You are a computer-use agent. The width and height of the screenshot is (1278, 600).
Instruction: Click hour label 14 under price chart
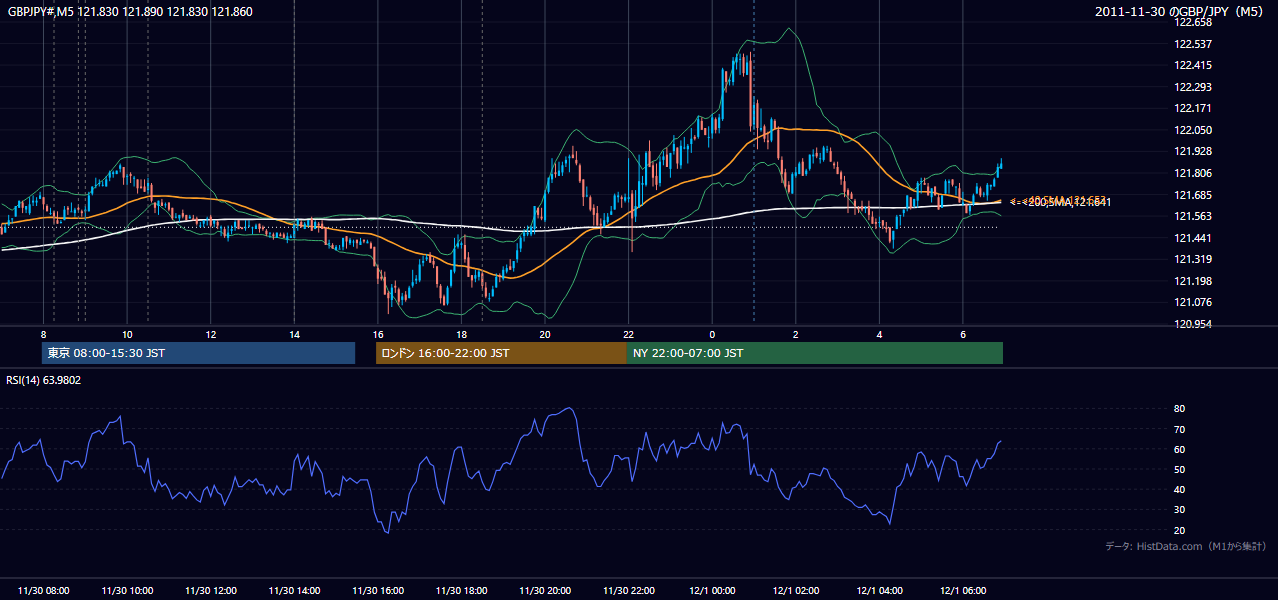pyautogui.click(x=294, y=334)
